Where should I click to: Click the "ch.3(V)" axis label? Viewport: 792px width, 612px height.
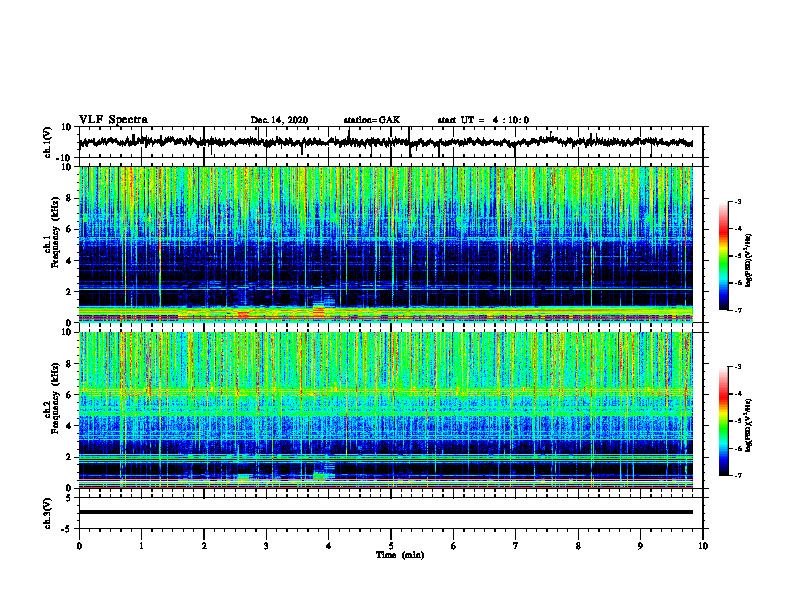[48, 514]
